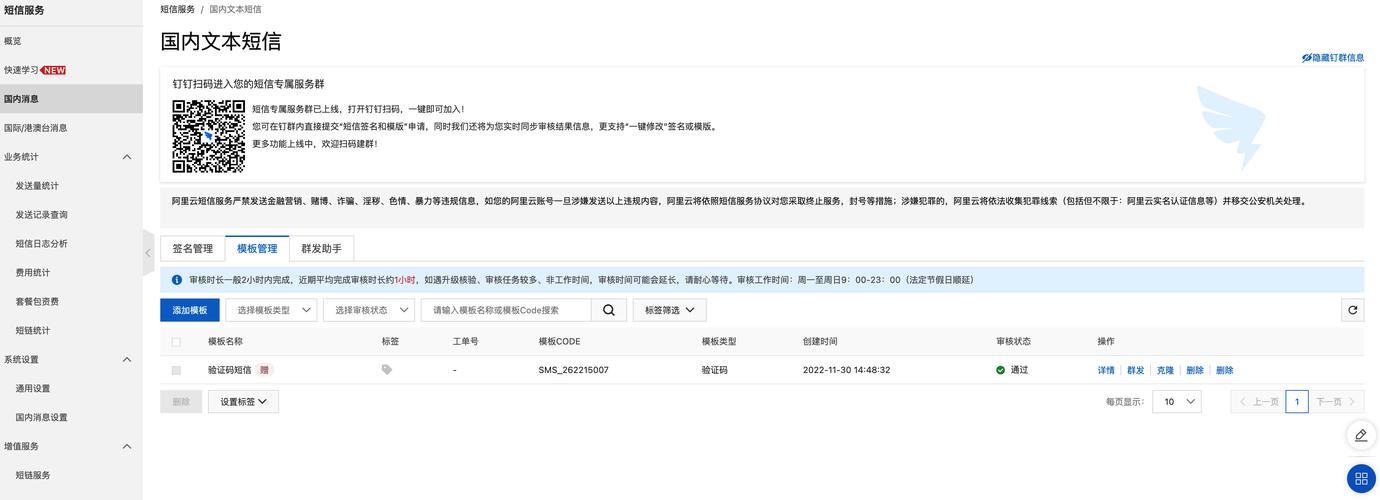Click the blue info icon in notice bar

[177, 280]
